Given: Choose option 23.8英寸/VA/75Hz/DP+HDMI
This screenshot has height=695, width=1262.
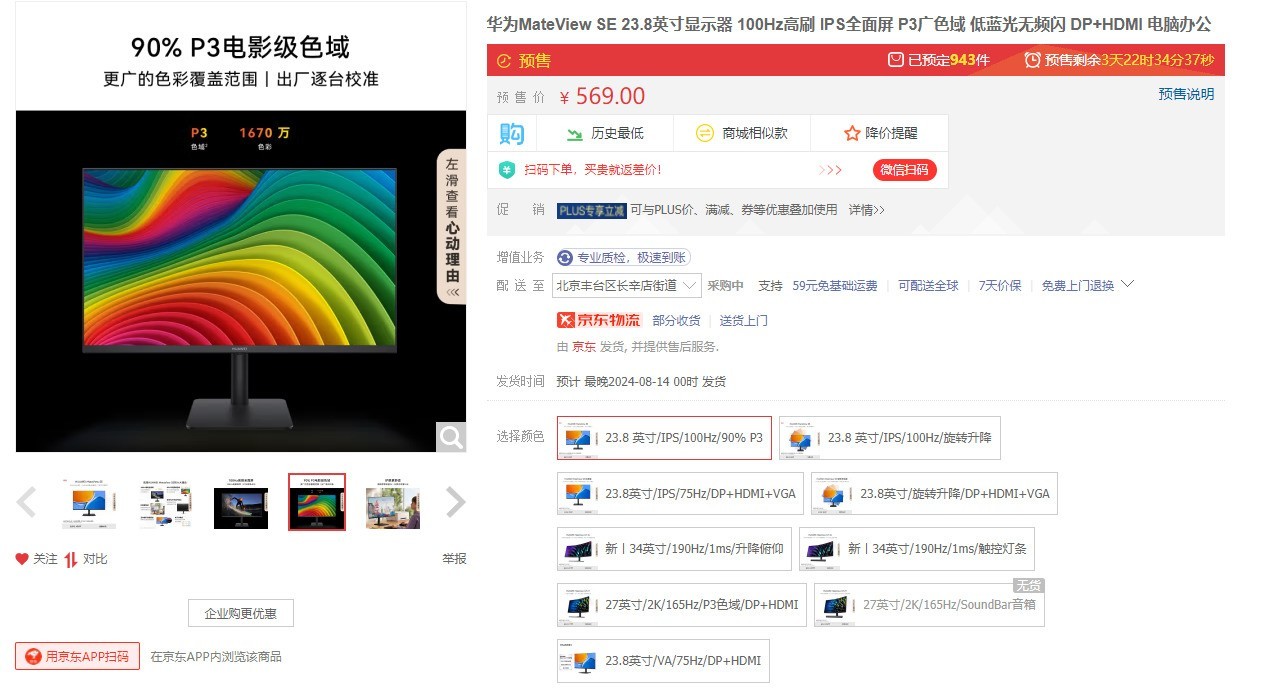Looking at the screenshot, I should point(663,661).
